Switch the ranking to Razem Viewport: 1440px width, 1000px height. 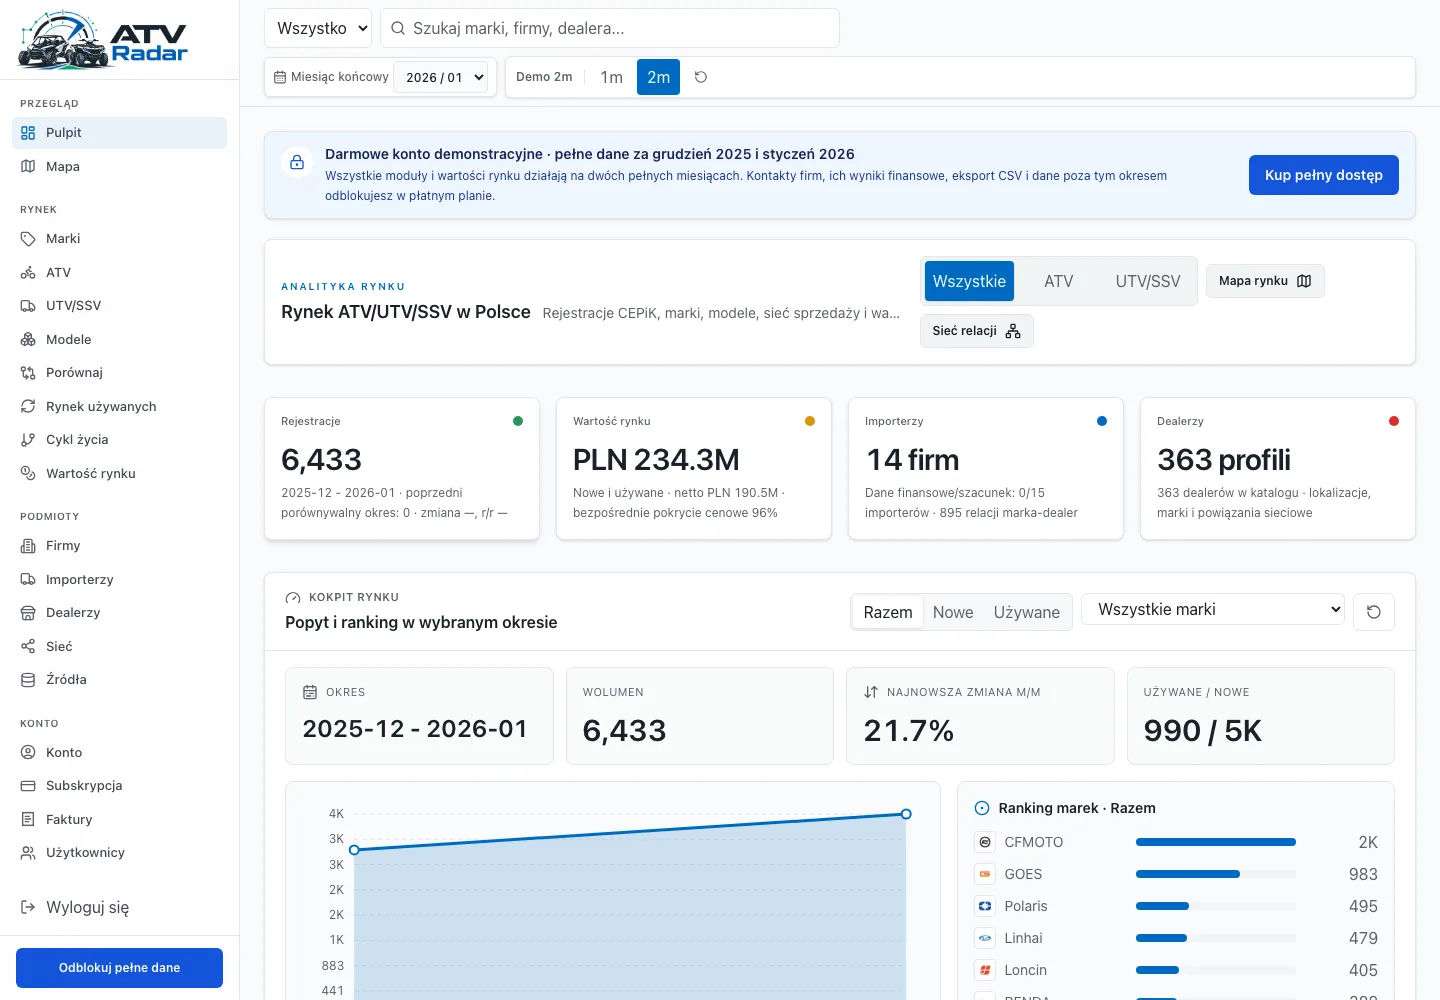click(888, 612)
